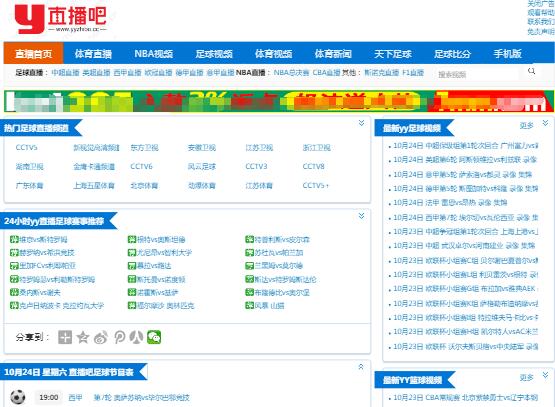Toggle the 10月24日 直播吧足球节目表 panel chevron
The height and width of the screenshot is (407, 555).
click(x=361, y=367)
